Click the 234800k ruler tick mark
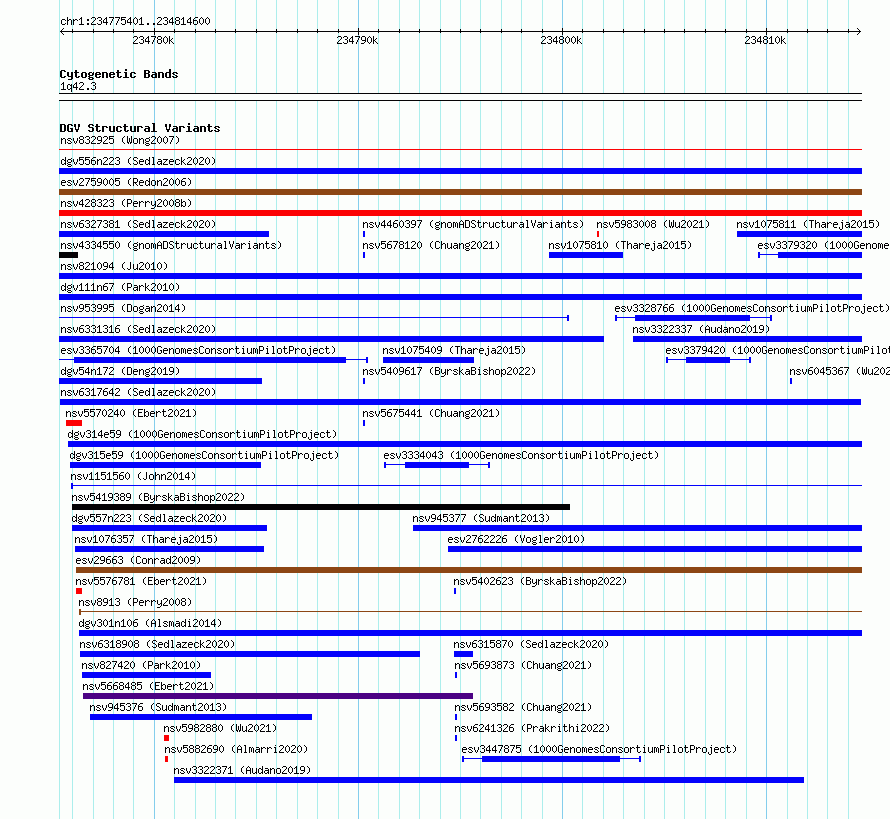The width and height of the screenshot is (890, 819). pyautogui.click(x=561, y=40)
